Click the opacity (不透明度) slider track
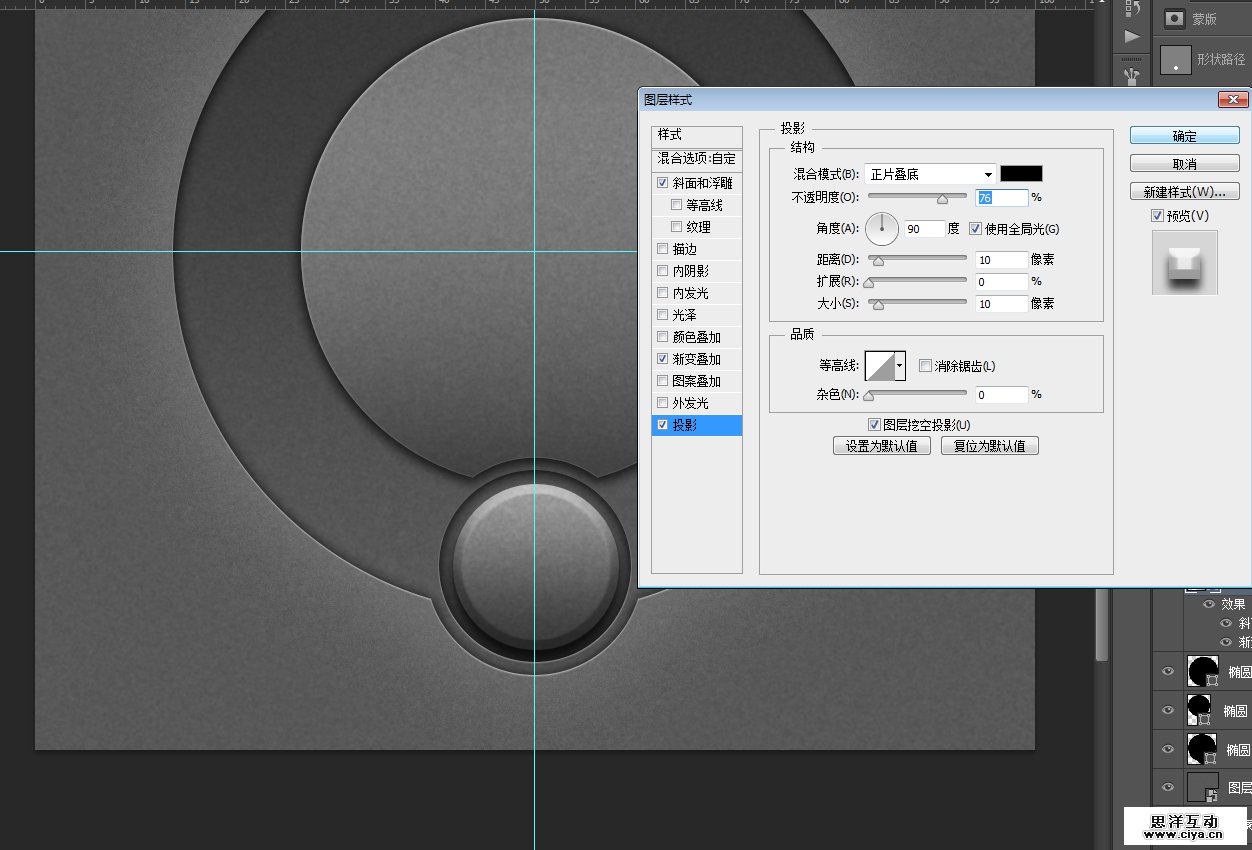1252x850 pixels. [x=917, y=196]
